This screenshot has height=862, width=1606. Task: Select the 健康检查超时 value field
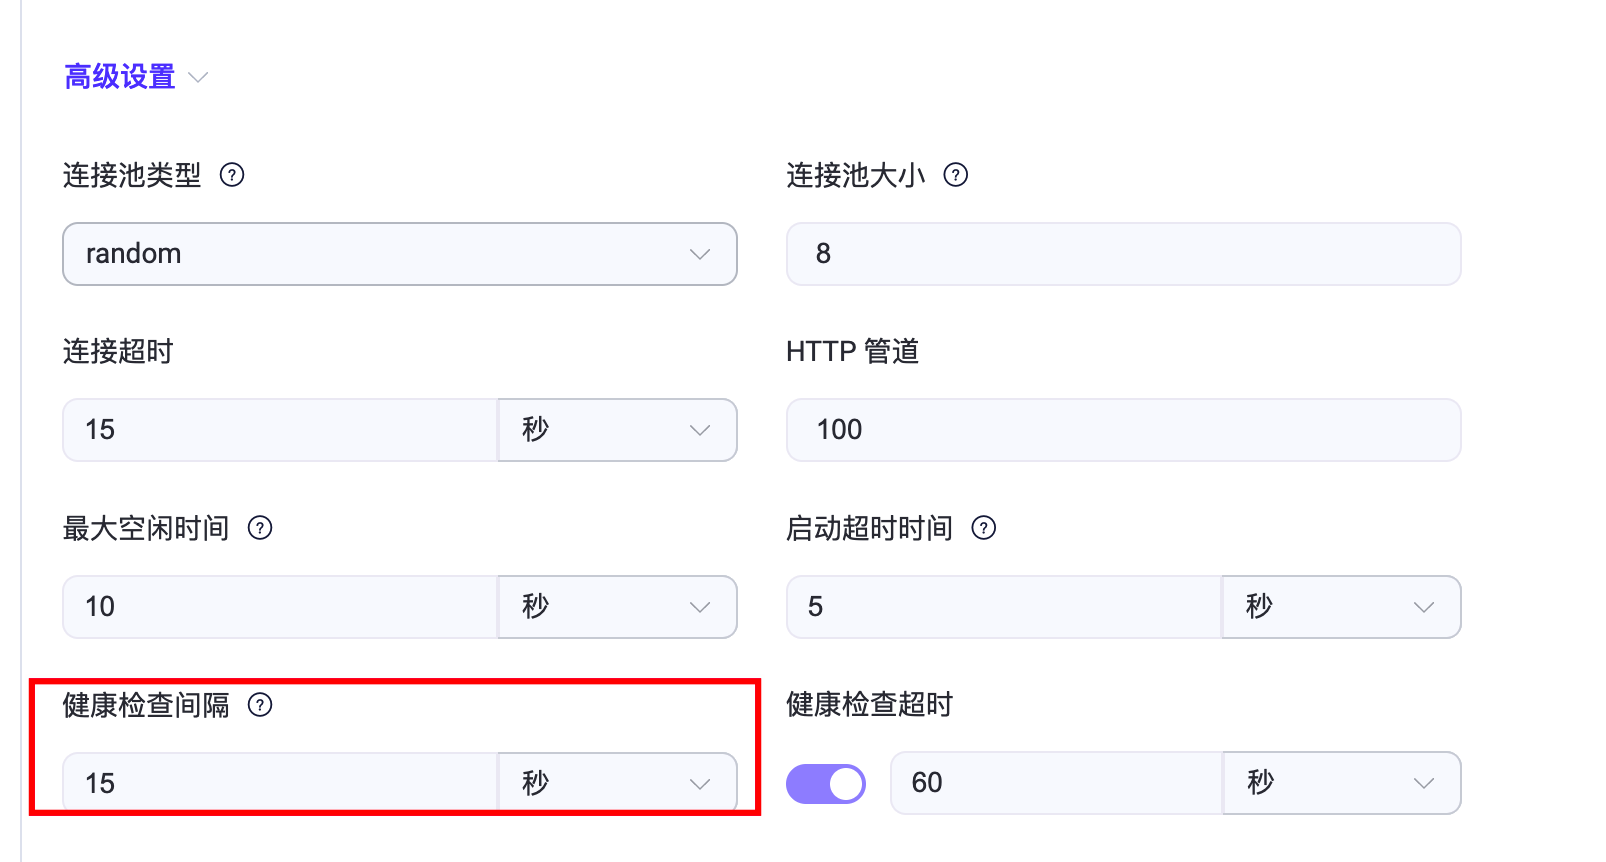pos(1056,783)
